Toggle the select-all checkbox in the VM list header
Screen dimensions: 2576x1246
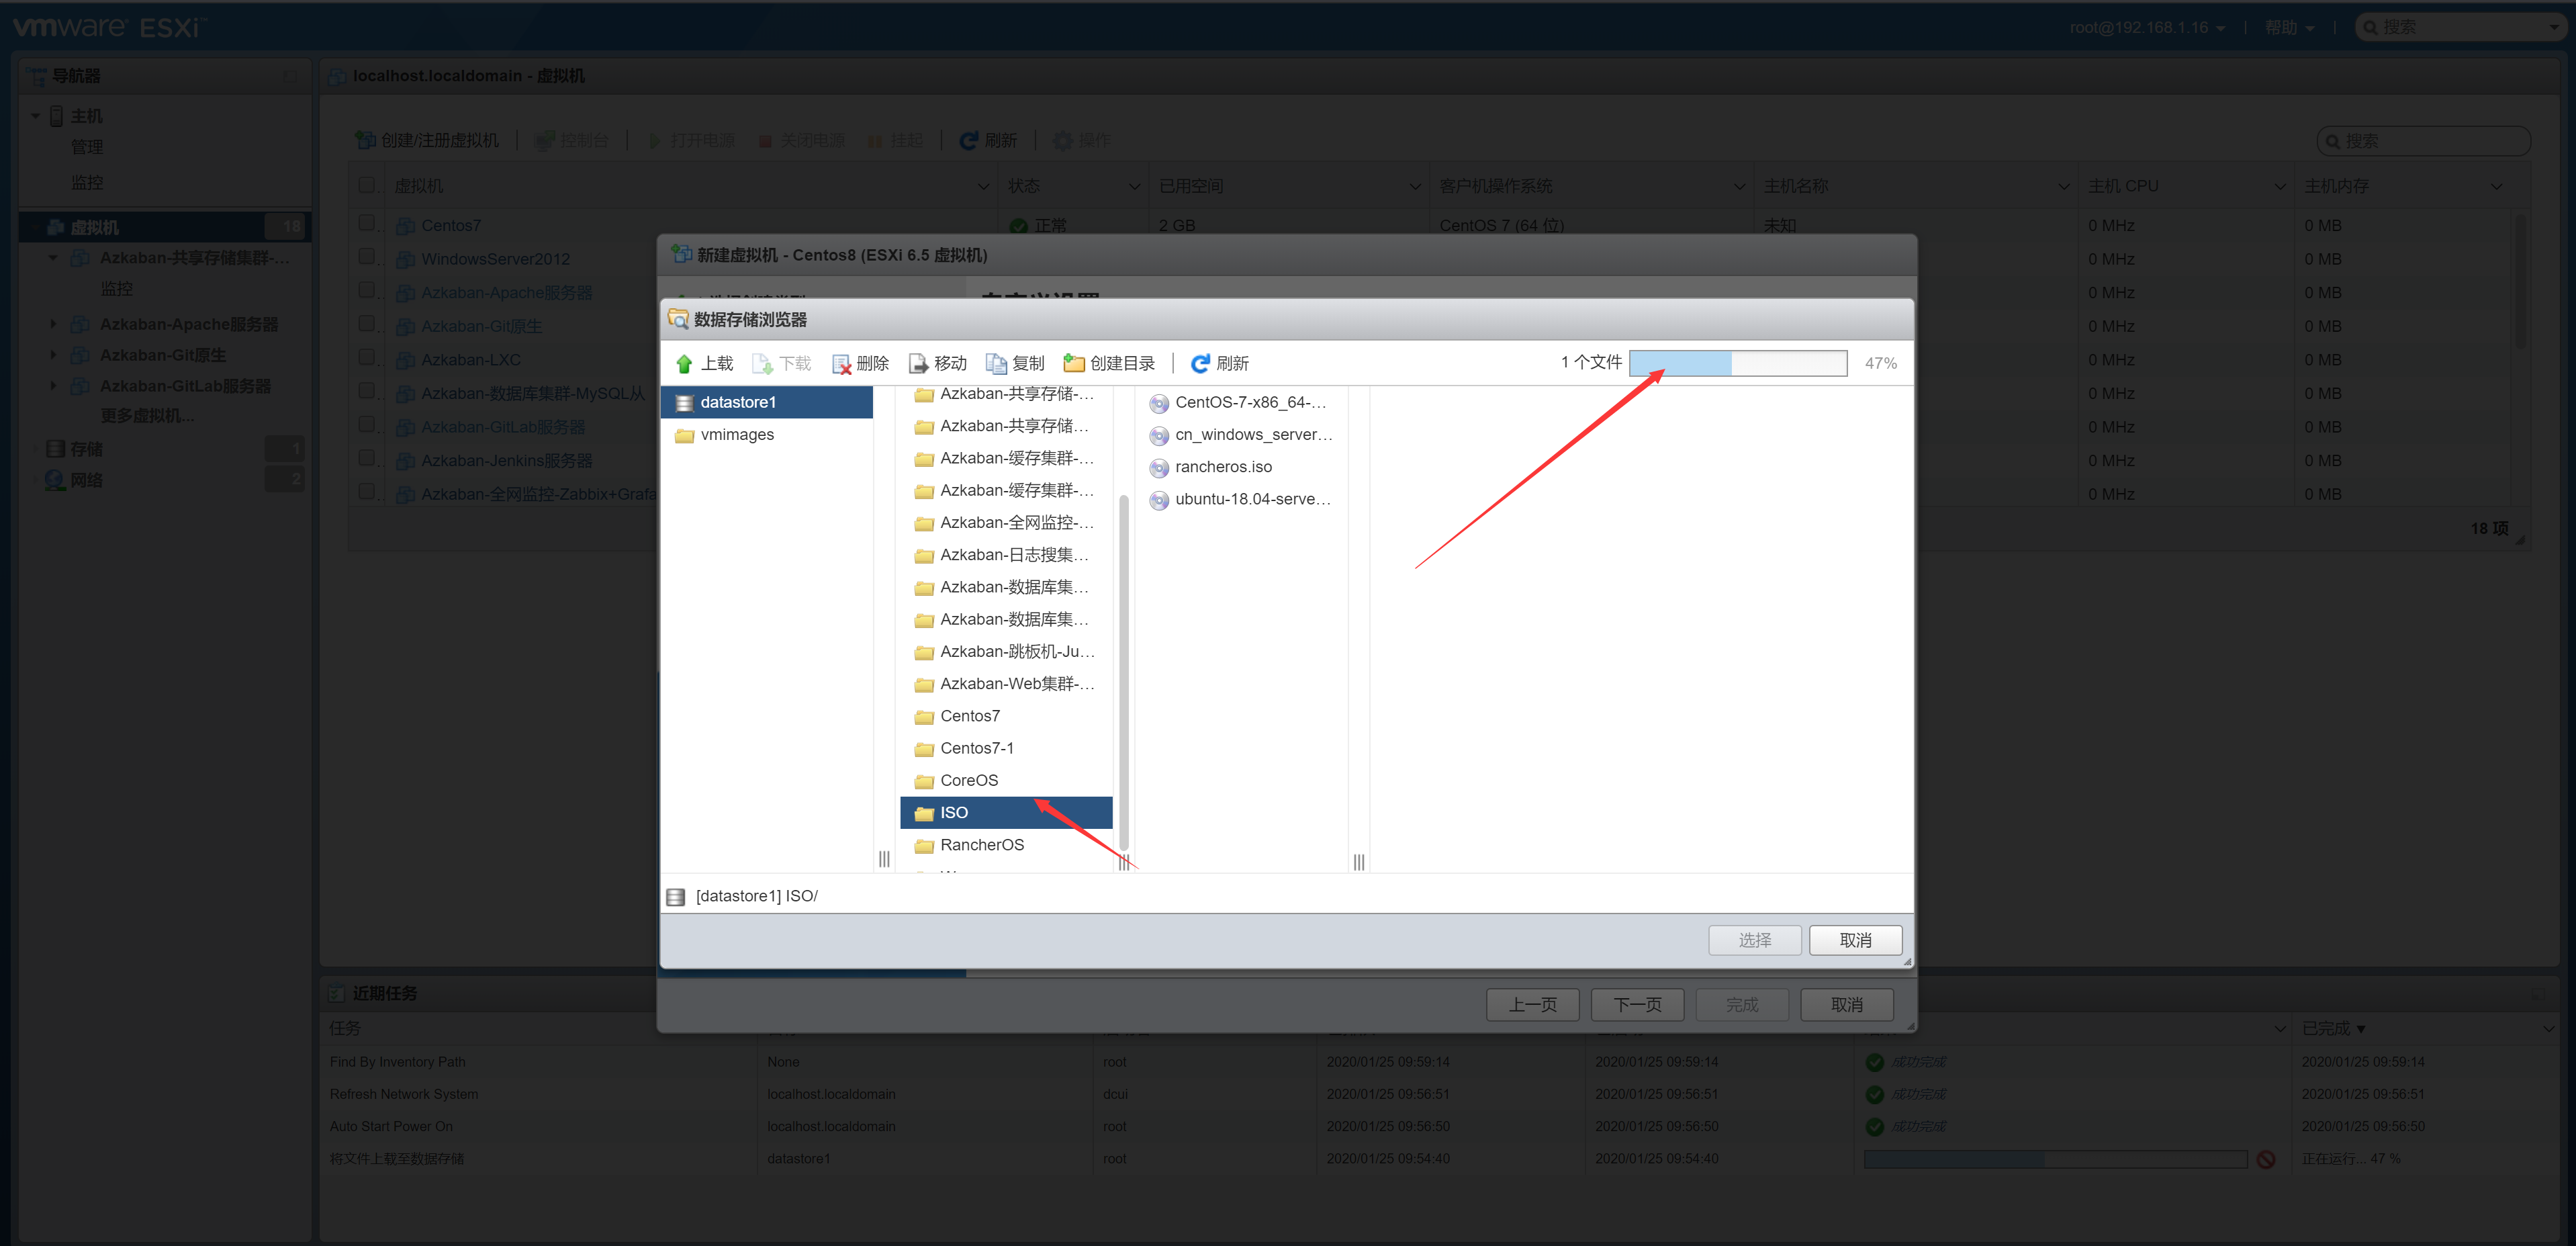(367, 185)
